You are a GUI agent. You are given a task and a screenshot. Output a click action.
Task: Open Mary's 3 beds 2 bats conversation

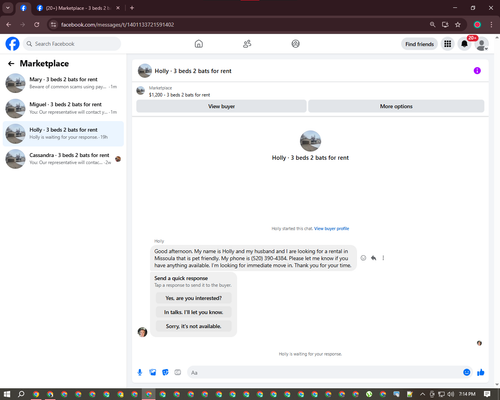tap(63, 83)
